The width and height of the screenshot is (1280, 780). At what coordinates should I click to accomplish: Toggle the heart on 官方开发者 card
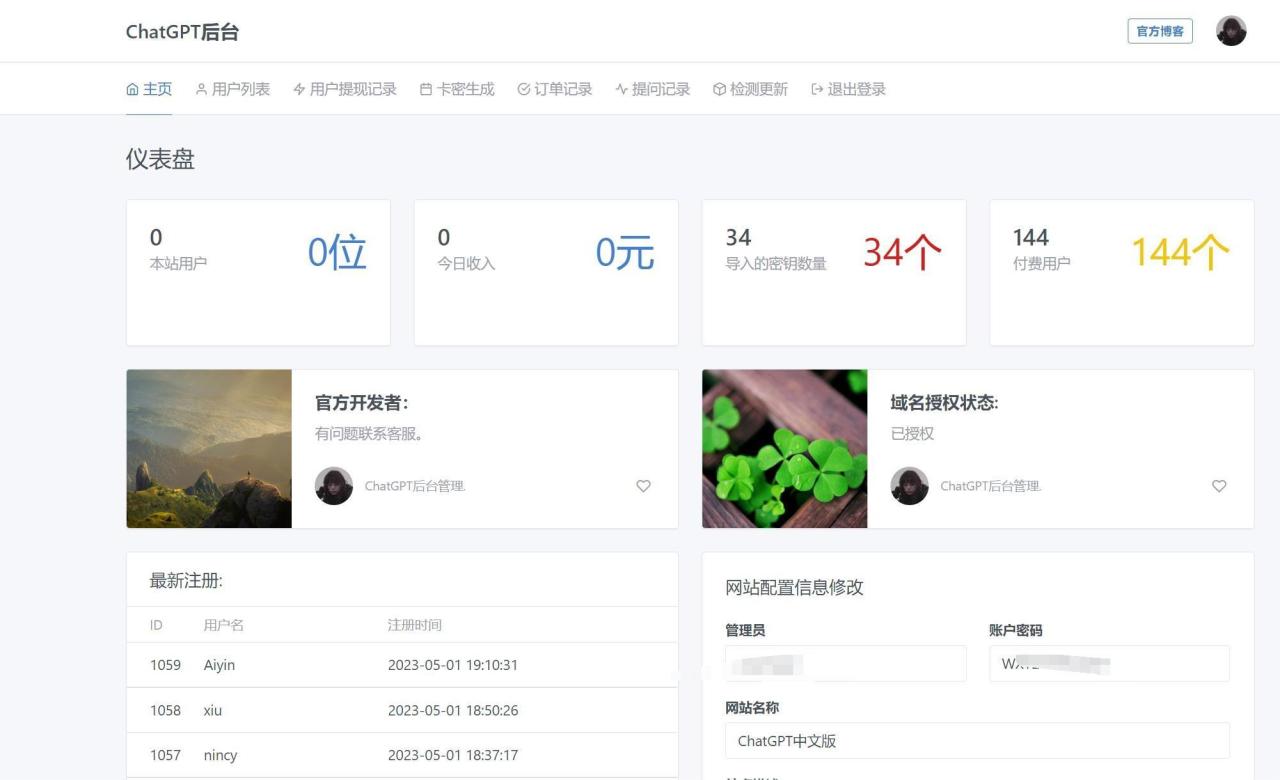click(x=643, y=486)
